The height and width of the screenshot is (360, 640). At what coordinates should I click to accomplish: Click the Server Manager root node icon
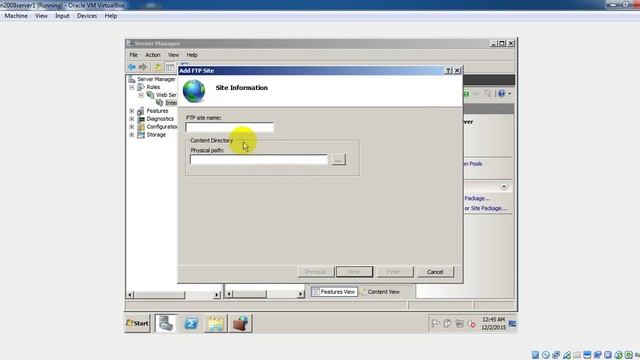coord(131,79)
